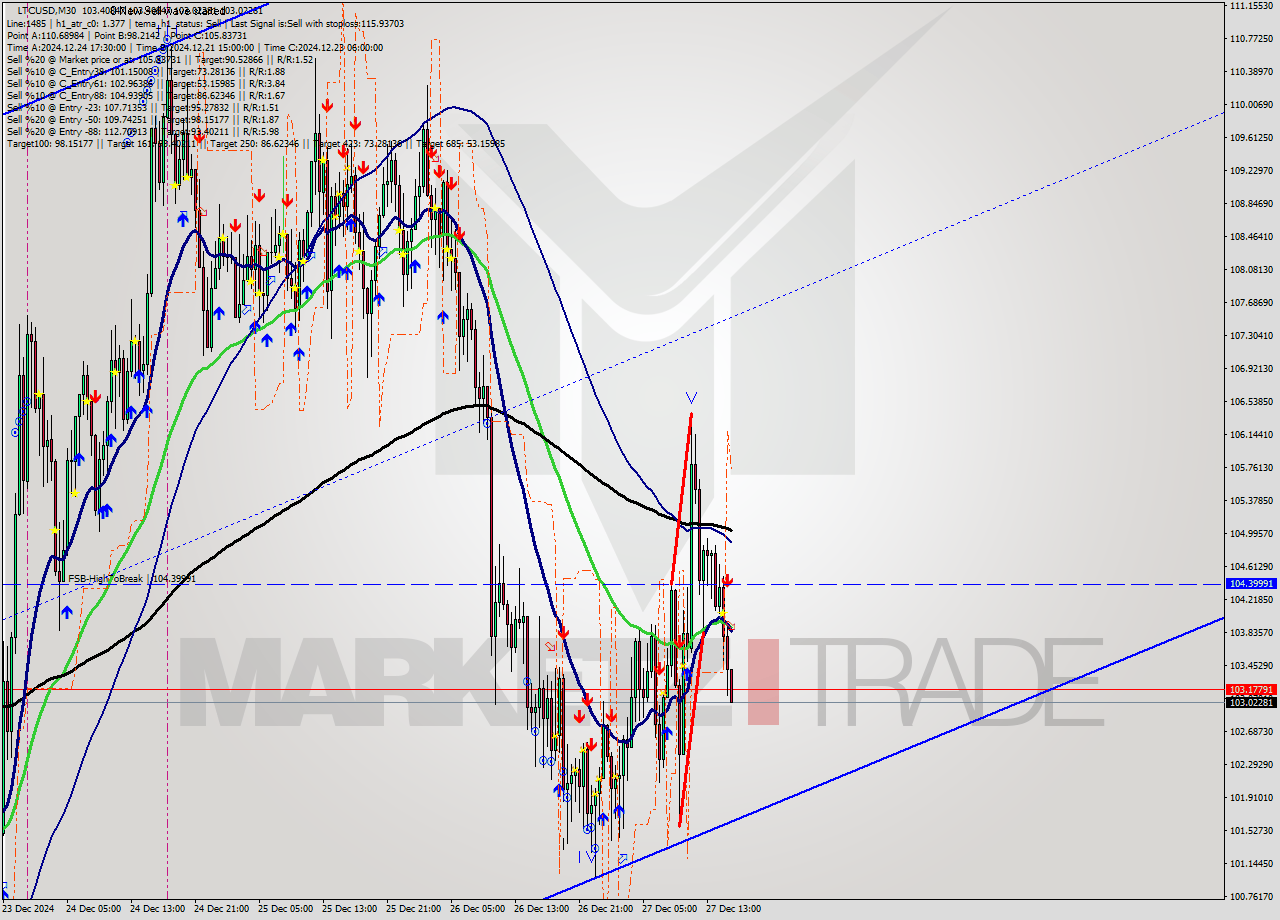Click the 102.68730 price axis label
Screen dimensions: 1280x920
pyautogui.click(x=1251, y=731)
